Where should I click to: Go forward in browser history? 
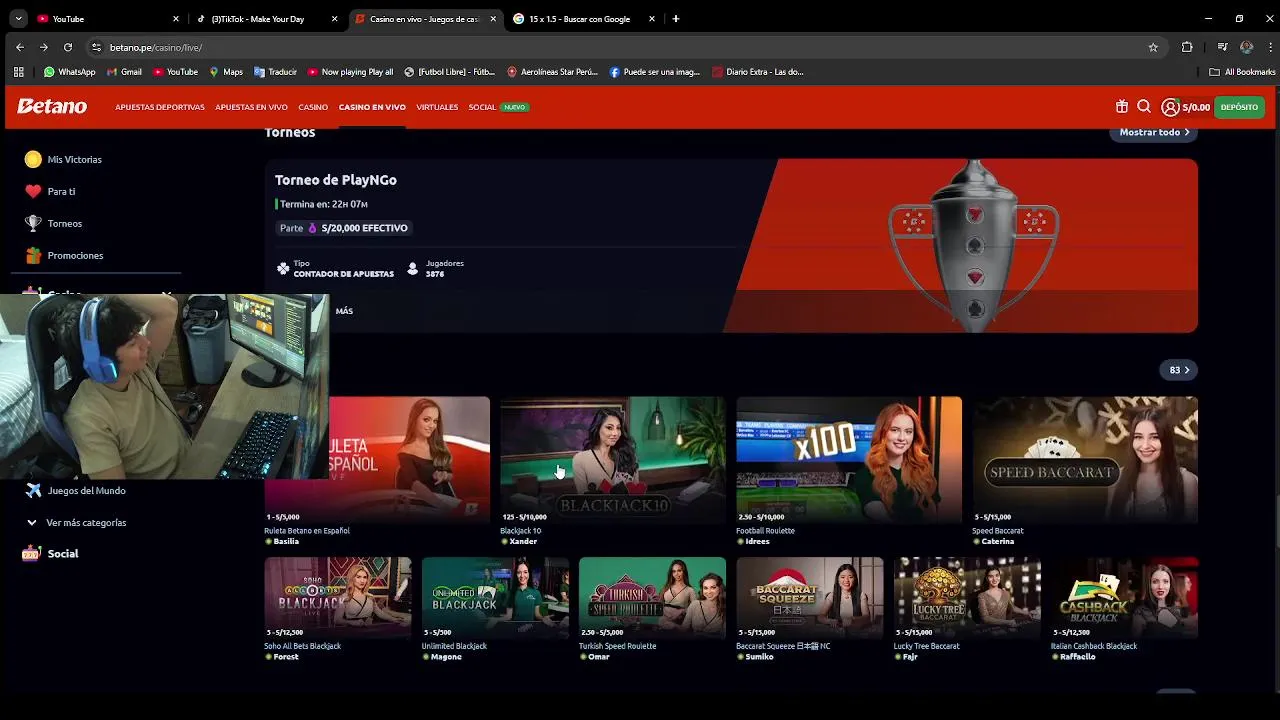pyautogui.click(x=44, y=47)
